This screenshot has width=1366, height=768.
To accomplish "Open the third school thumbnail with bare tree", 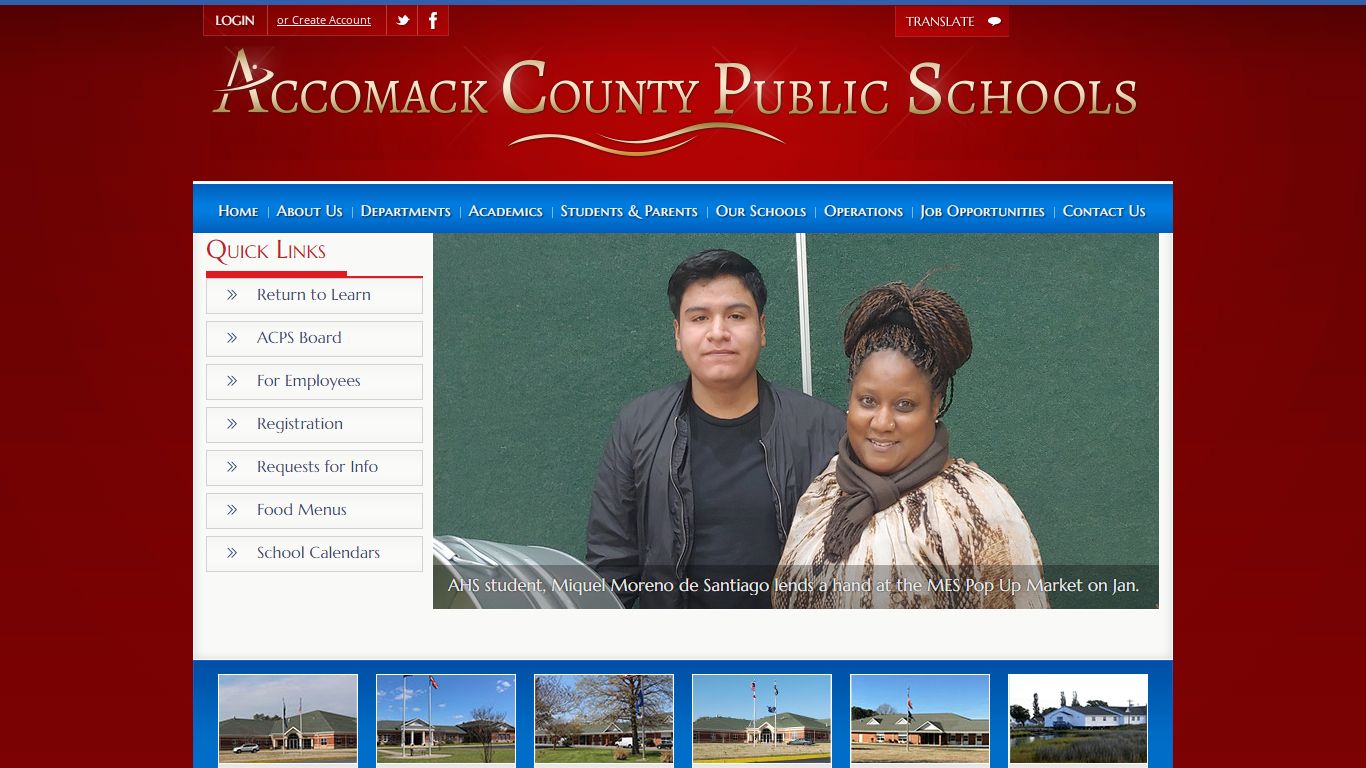I will pos(604,719).
